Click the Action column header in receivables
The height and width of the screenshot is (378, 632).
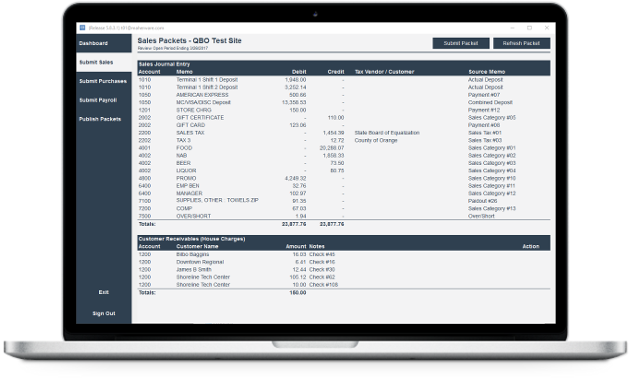tap(531, 246)
